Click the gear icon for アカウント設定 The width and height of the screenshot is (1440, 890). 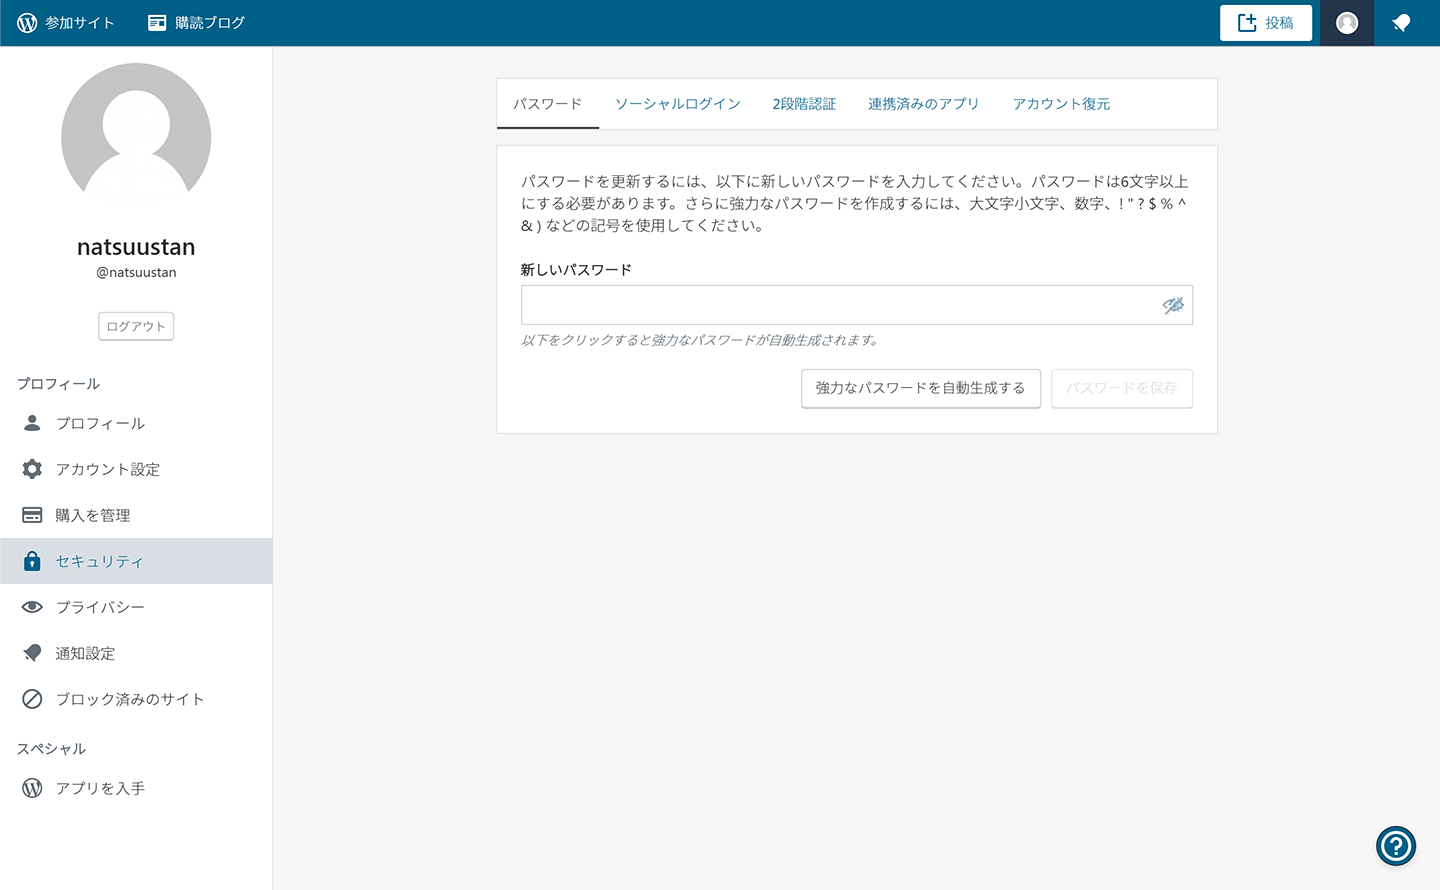[32, 469]
